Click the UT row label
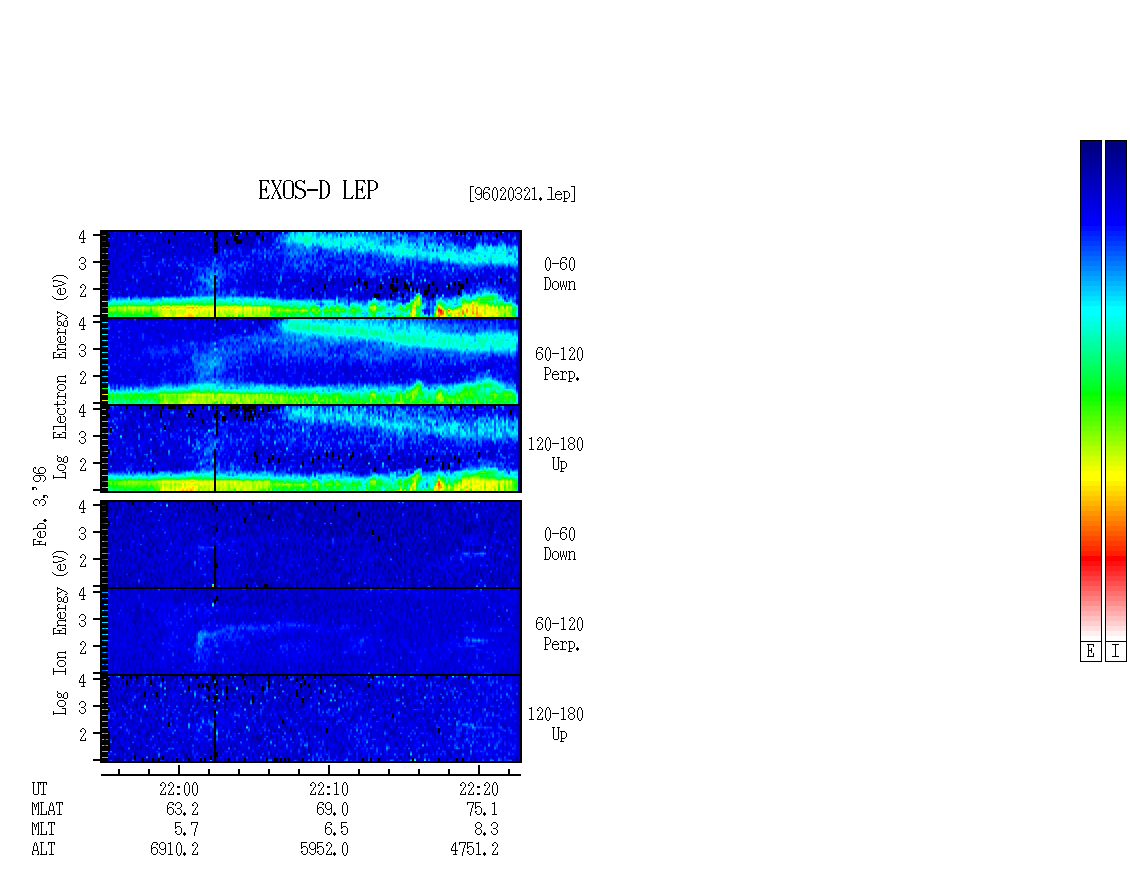 pos(39,789)
